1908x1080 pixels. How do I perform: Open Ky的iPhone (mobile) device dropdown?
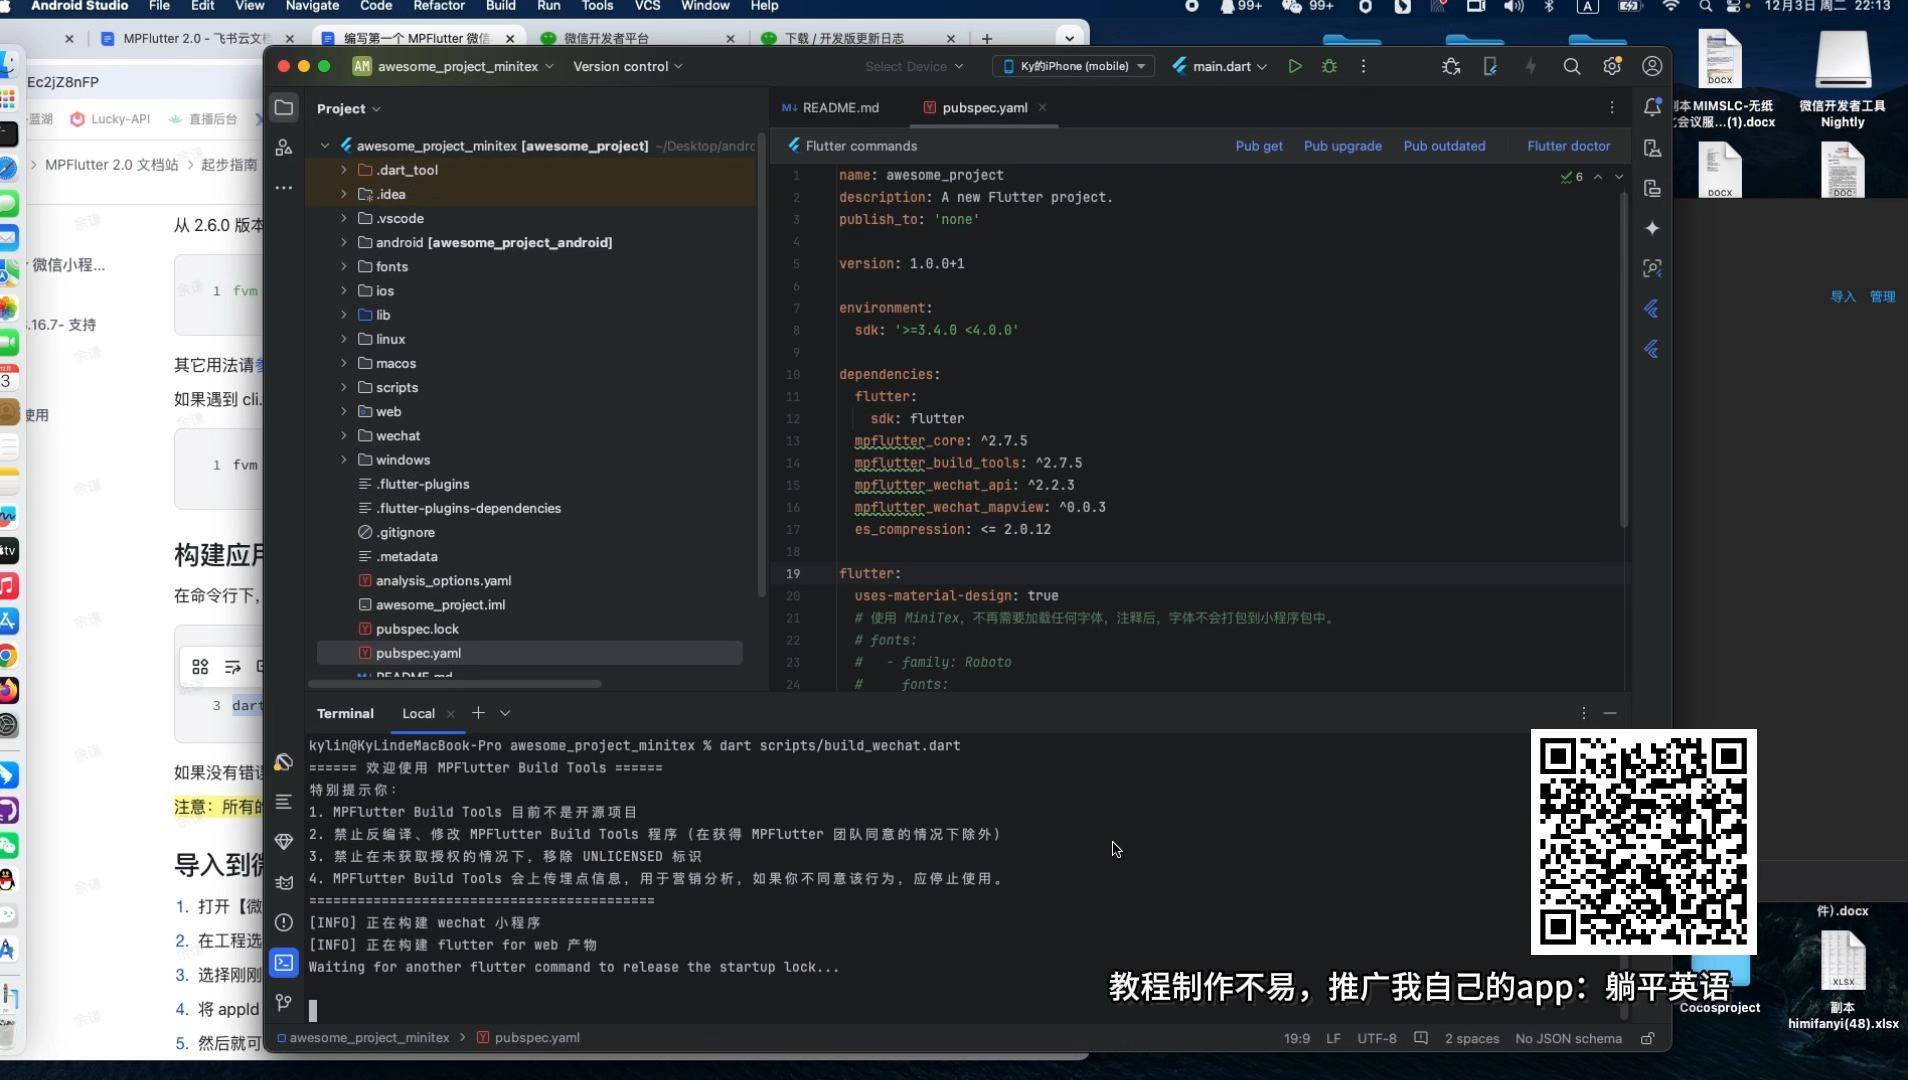click(1074, 66)
